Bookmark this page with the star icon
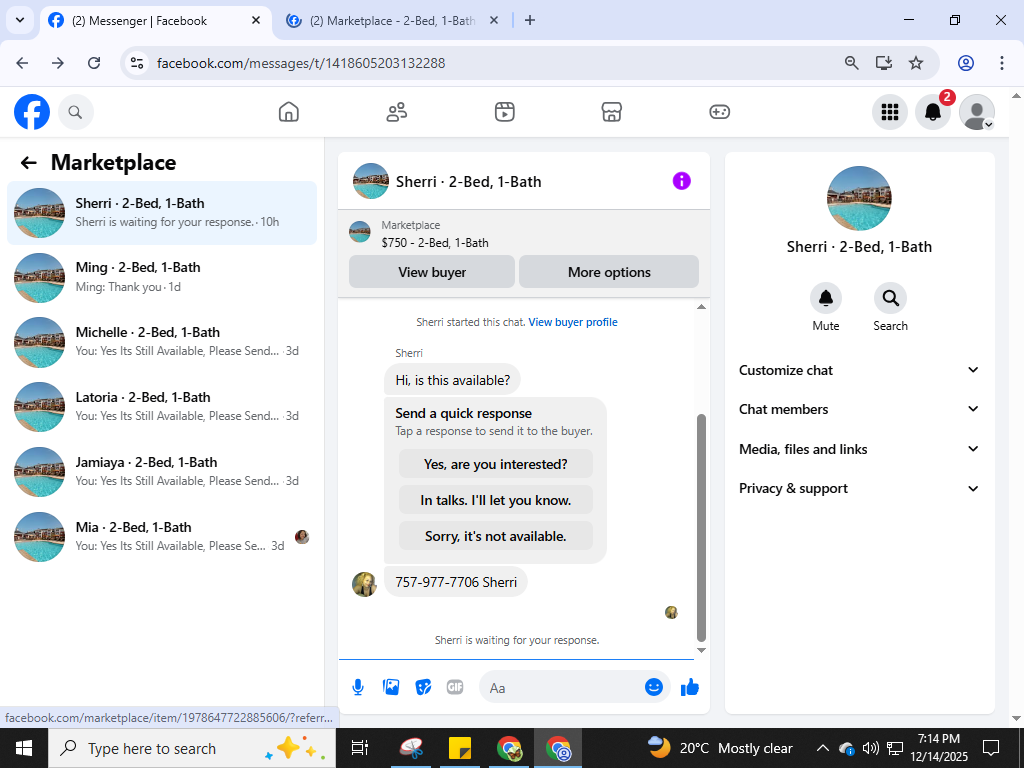Image resolution: width=1024 pixels, height=768 pixels. click(916, 63)
